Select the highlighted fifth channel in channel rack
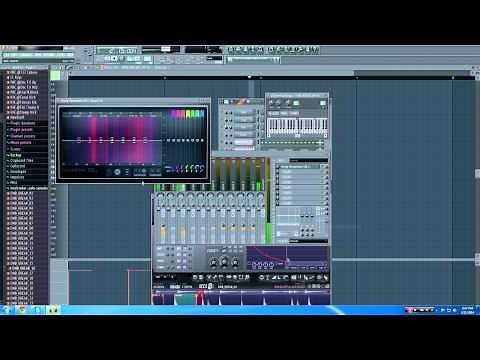This screenshot has width=480, height=360. [x=243, y=142]
